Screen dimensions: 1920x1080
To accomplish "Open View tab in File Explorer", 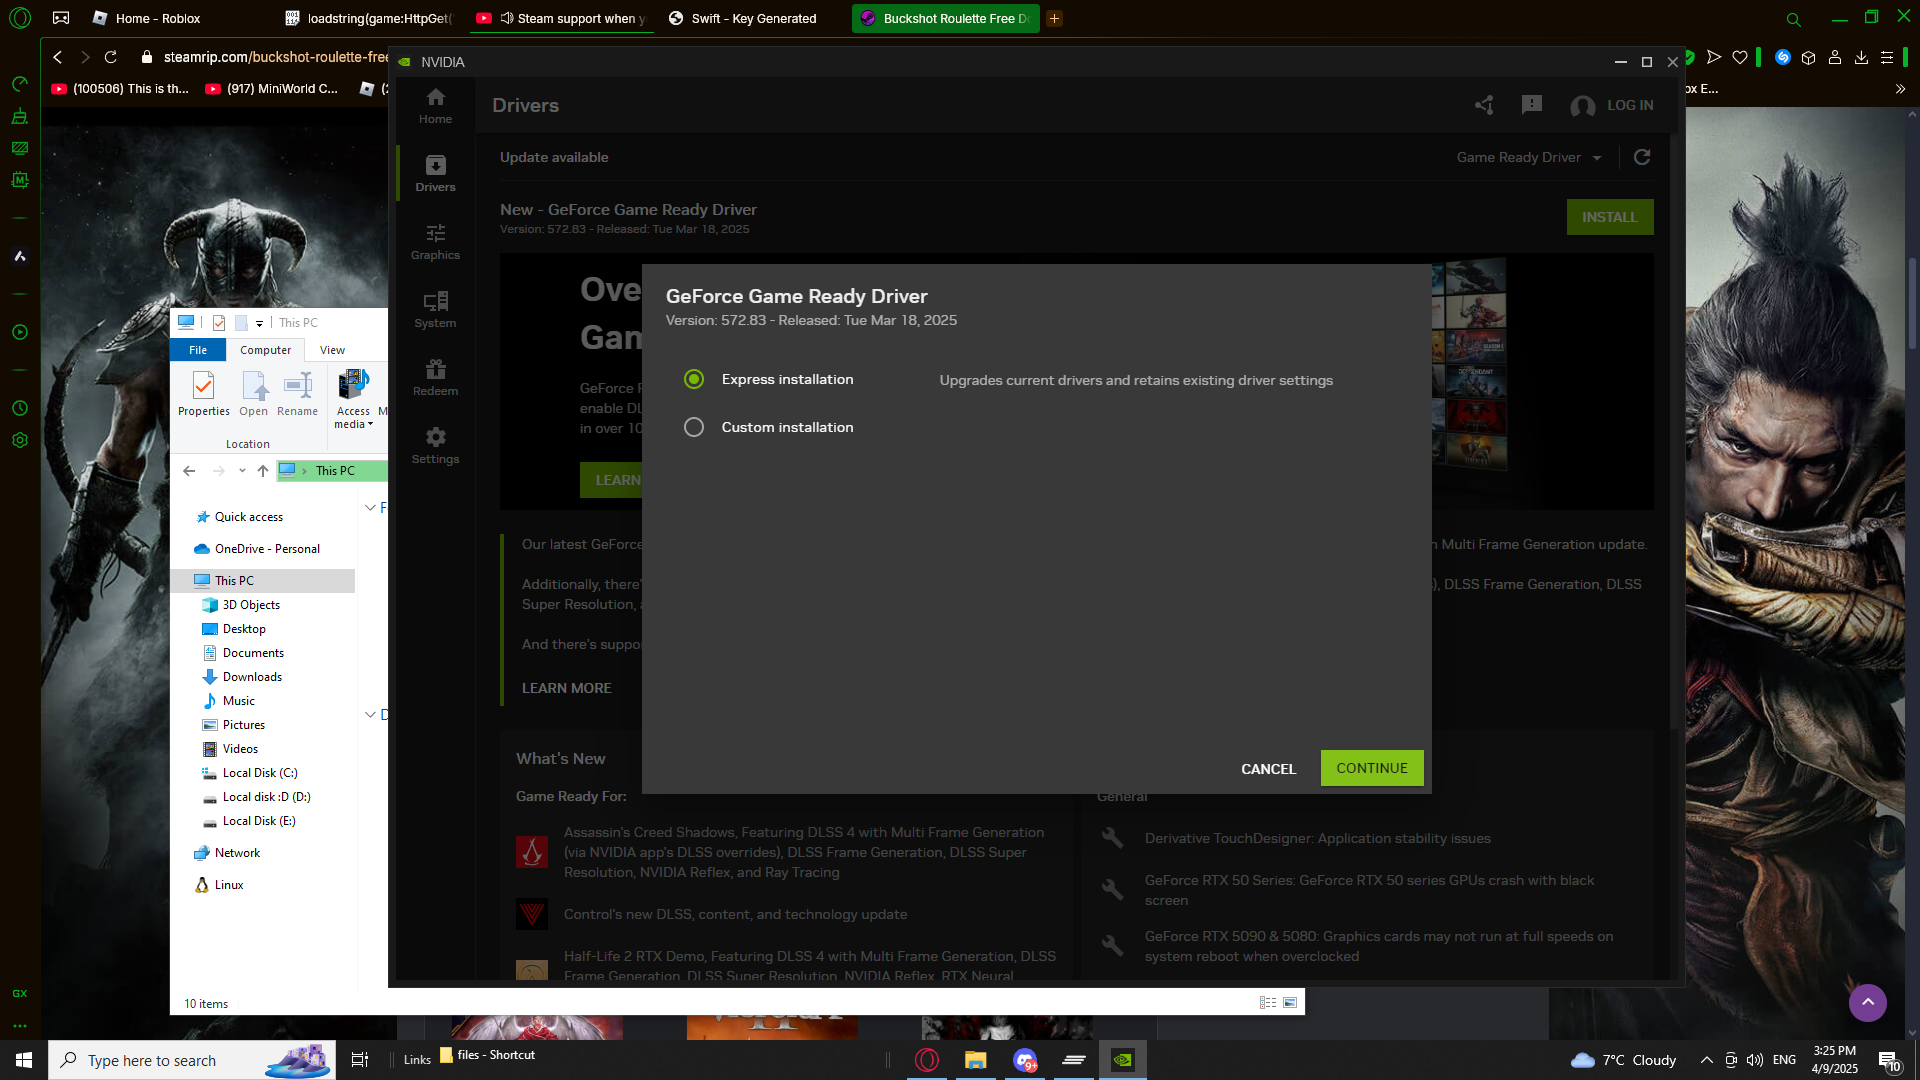I will (332, 350).
